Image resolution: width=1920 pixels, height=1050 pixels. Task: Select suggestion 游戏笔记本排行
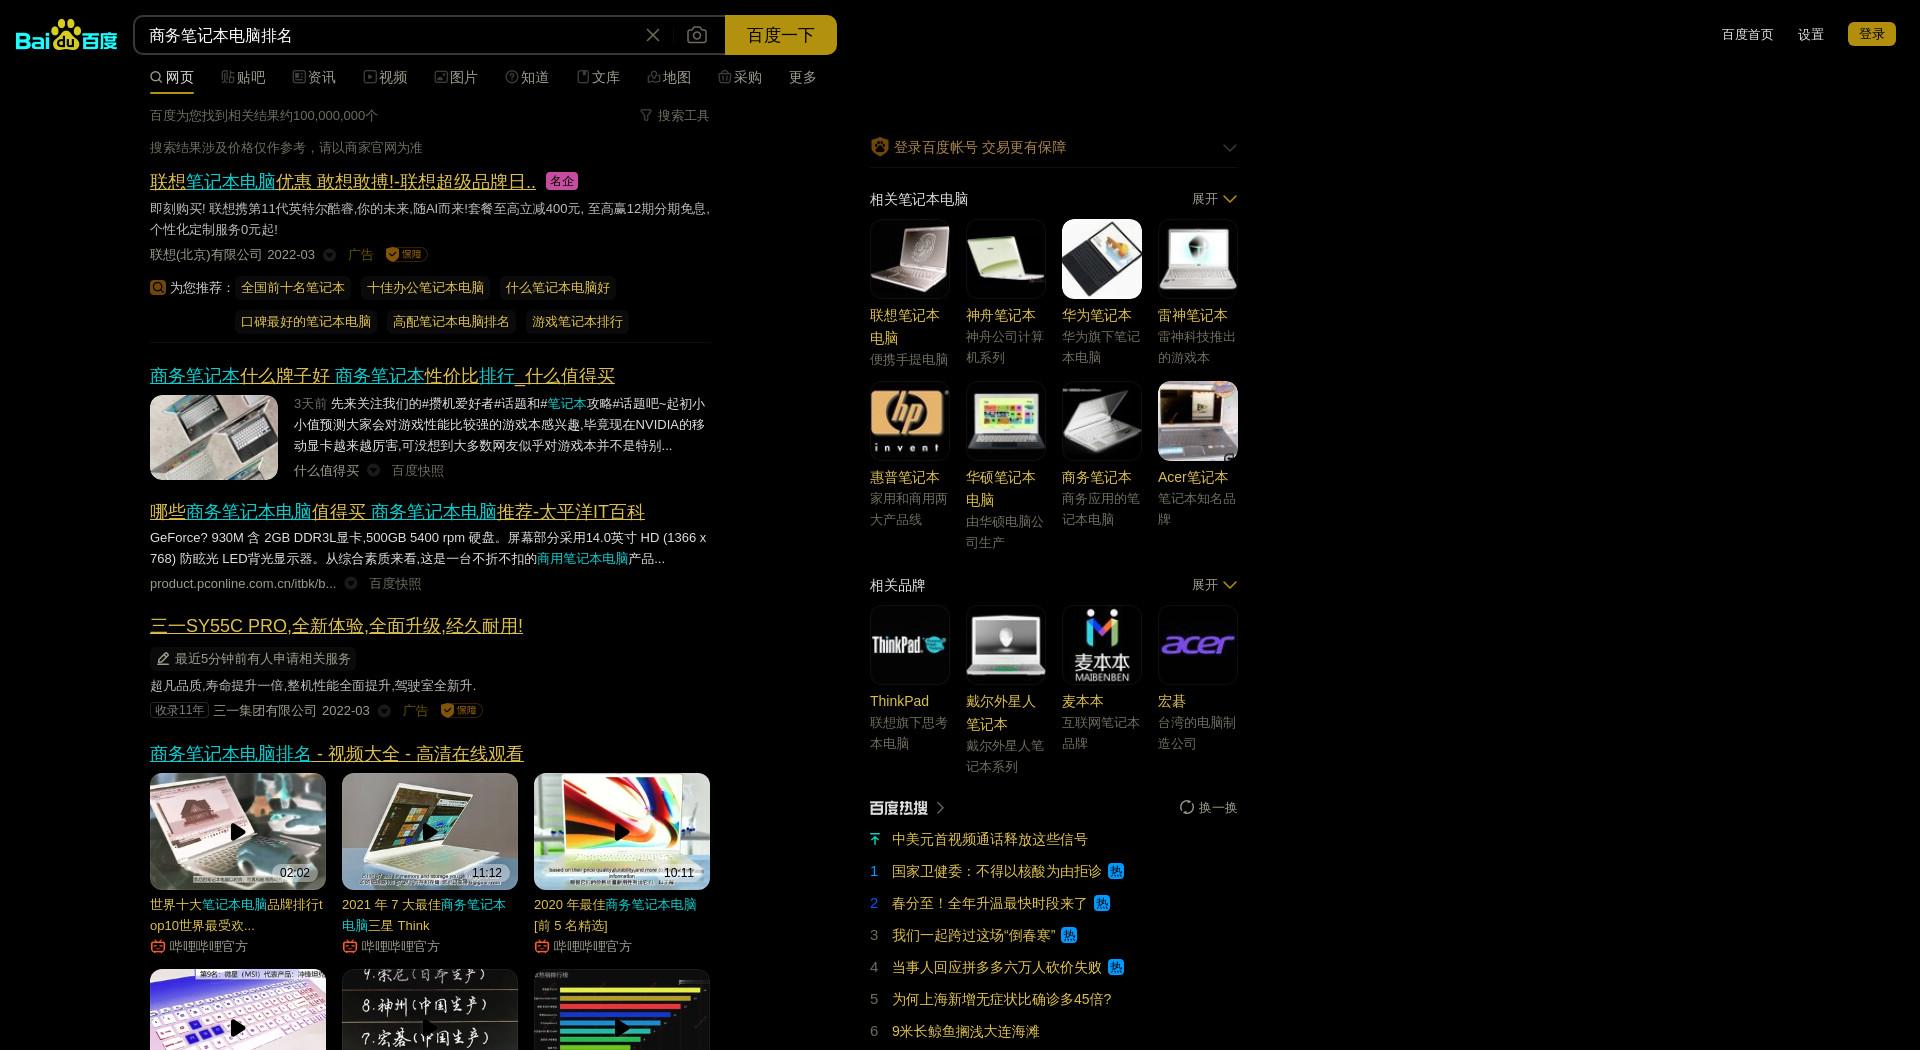pos(577,321)
